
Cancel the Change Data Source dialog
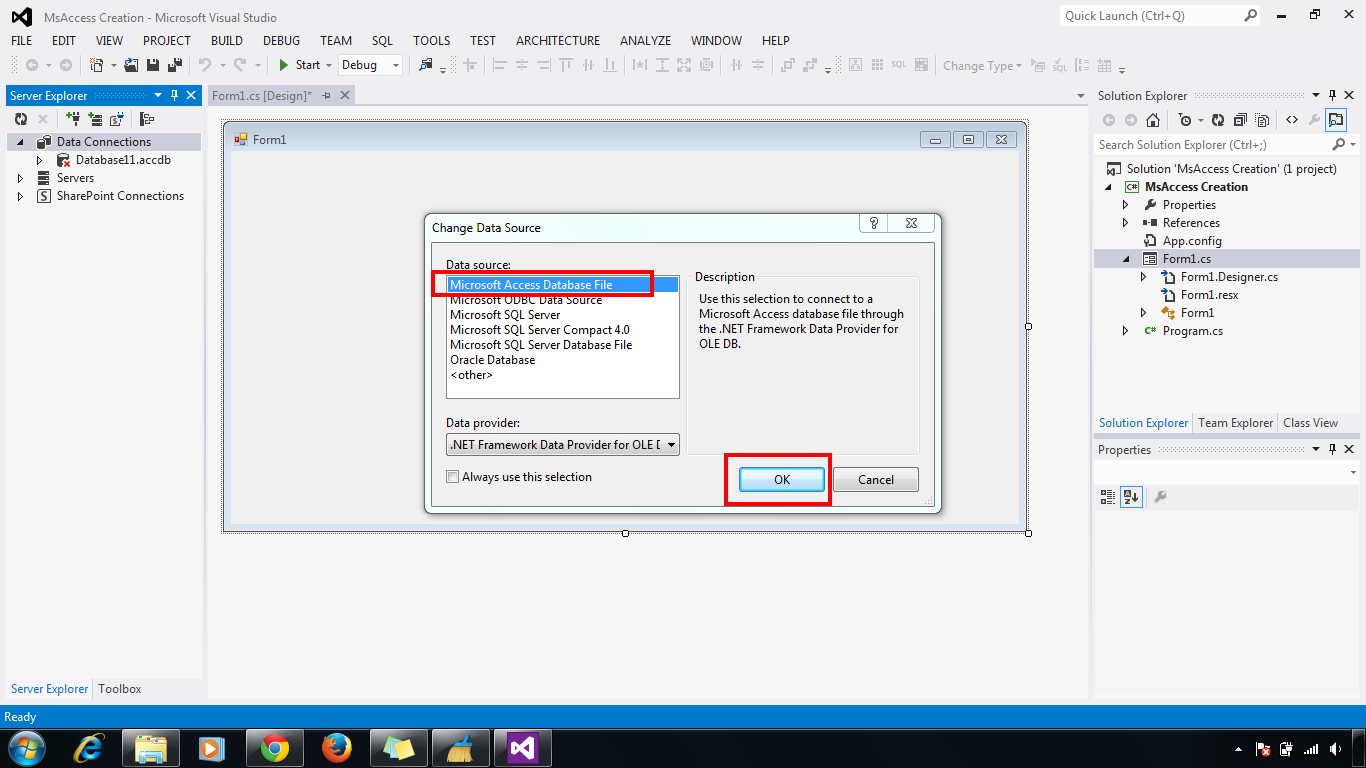coord(875,479)
